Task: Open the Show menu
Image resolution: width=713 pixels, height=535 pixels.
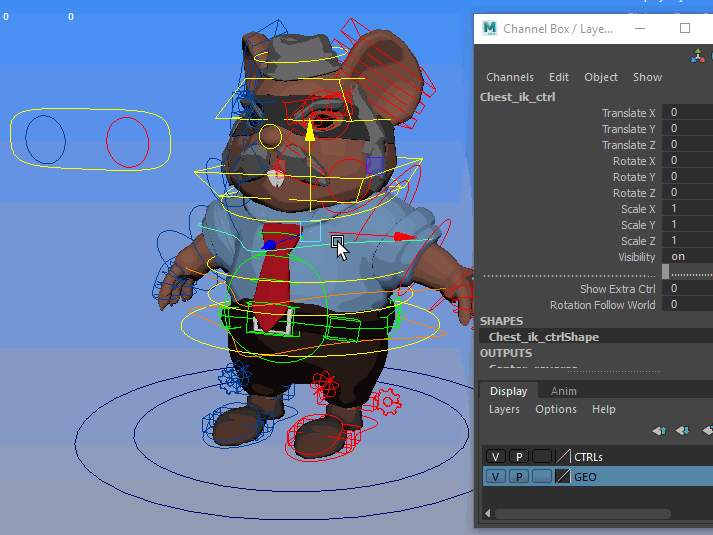Action: pos(647,77)
